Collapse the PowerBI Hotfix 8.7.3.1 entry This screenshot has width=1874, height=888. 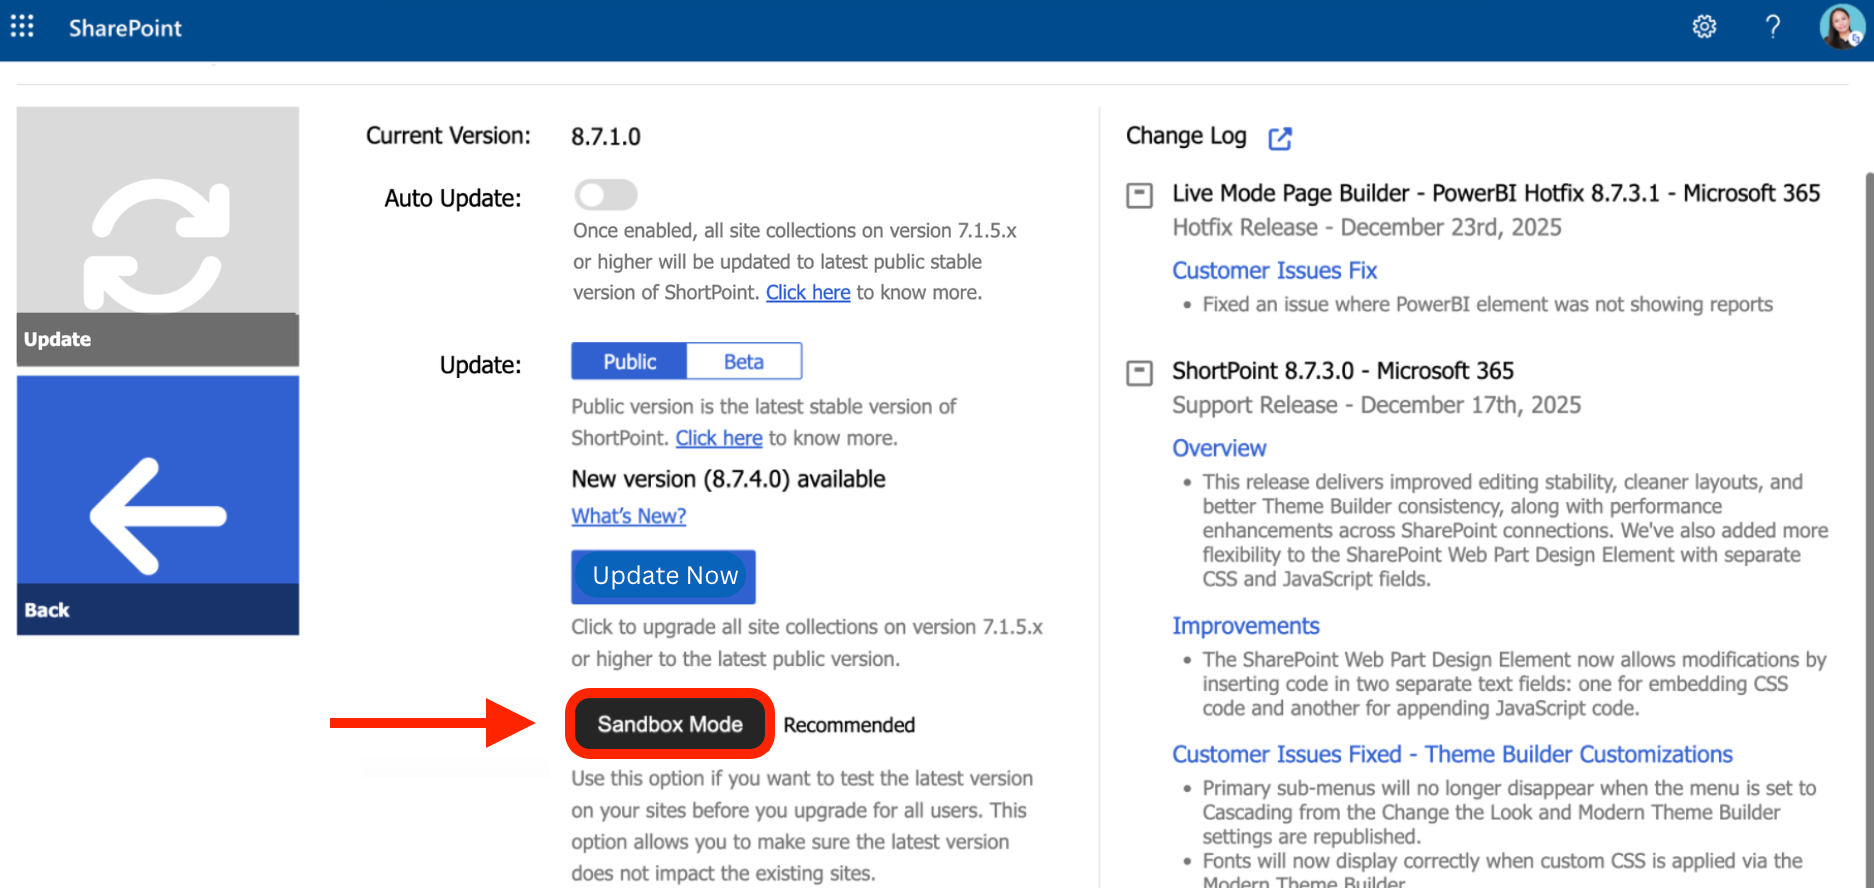(x=1139, y=195)
